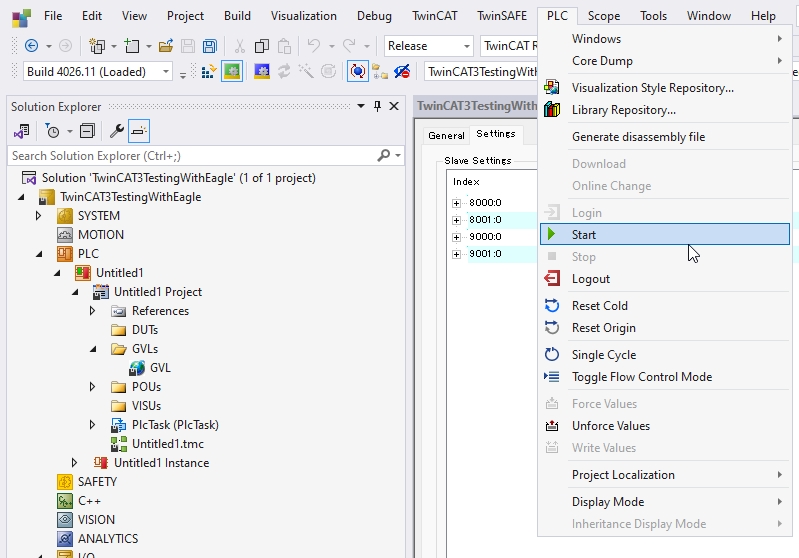Image resolution: width=799 pixels, height=558 pixels.
Task: Collapse the PLC tree node
Action: pyautogui.click(x=39, y=254)
